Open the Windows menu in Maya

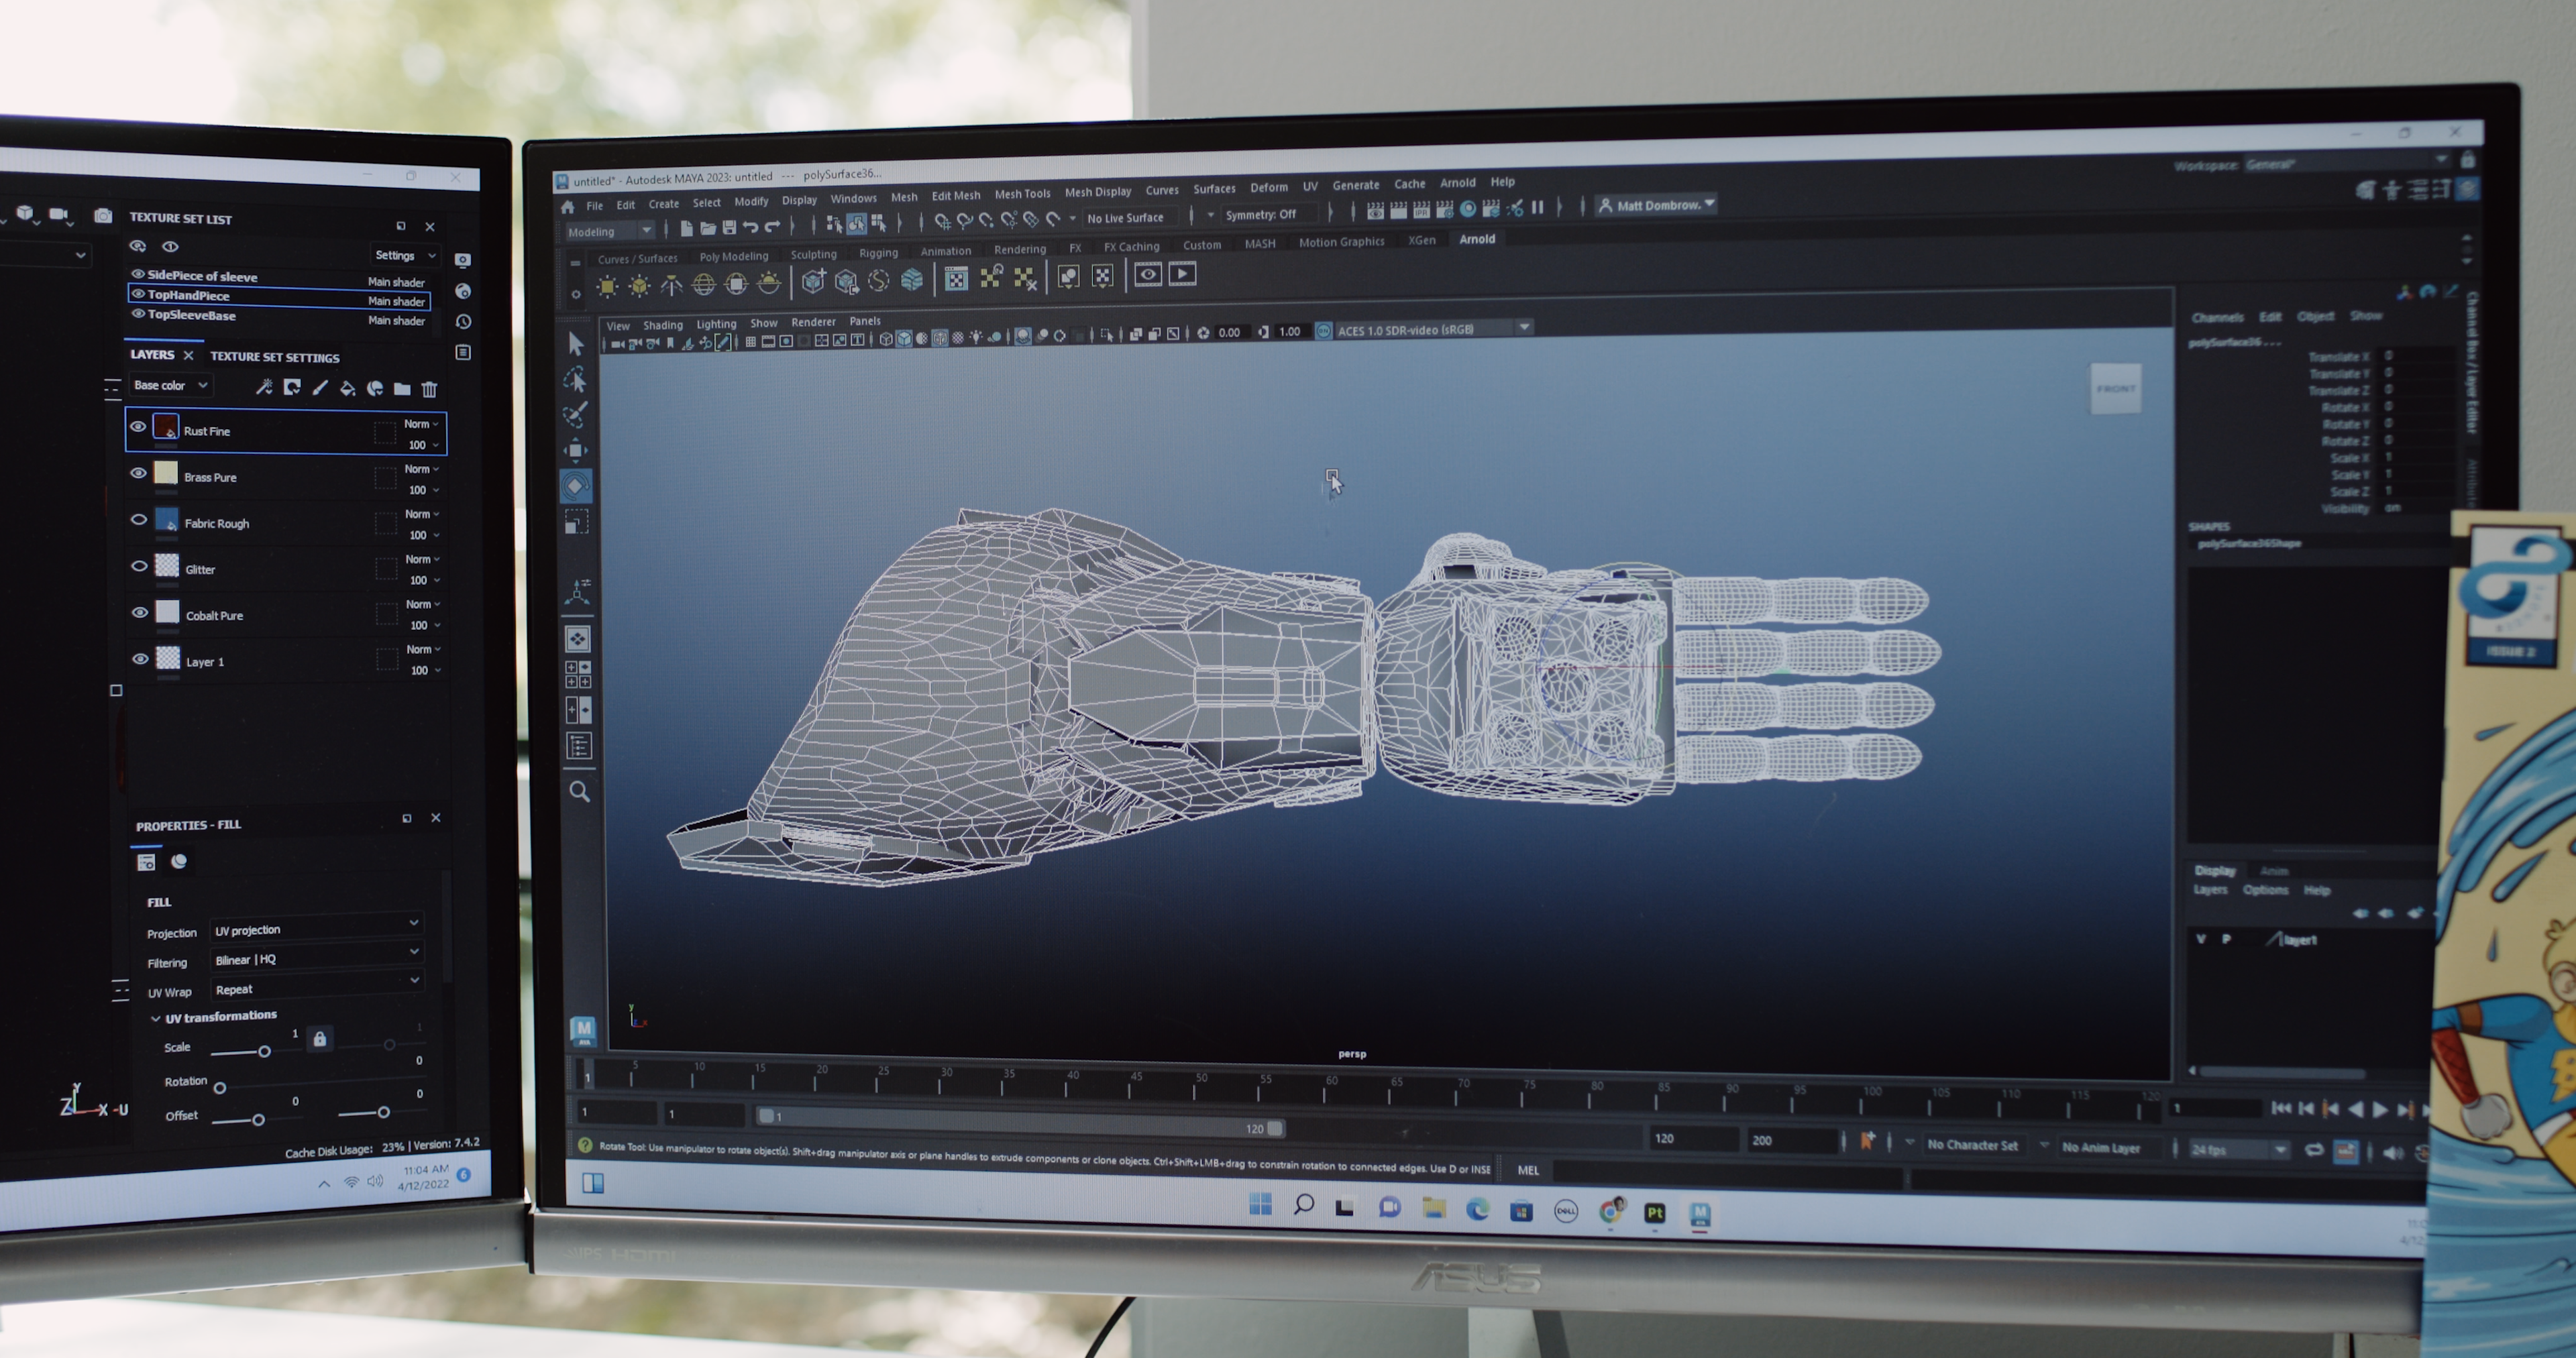(853, 198)
